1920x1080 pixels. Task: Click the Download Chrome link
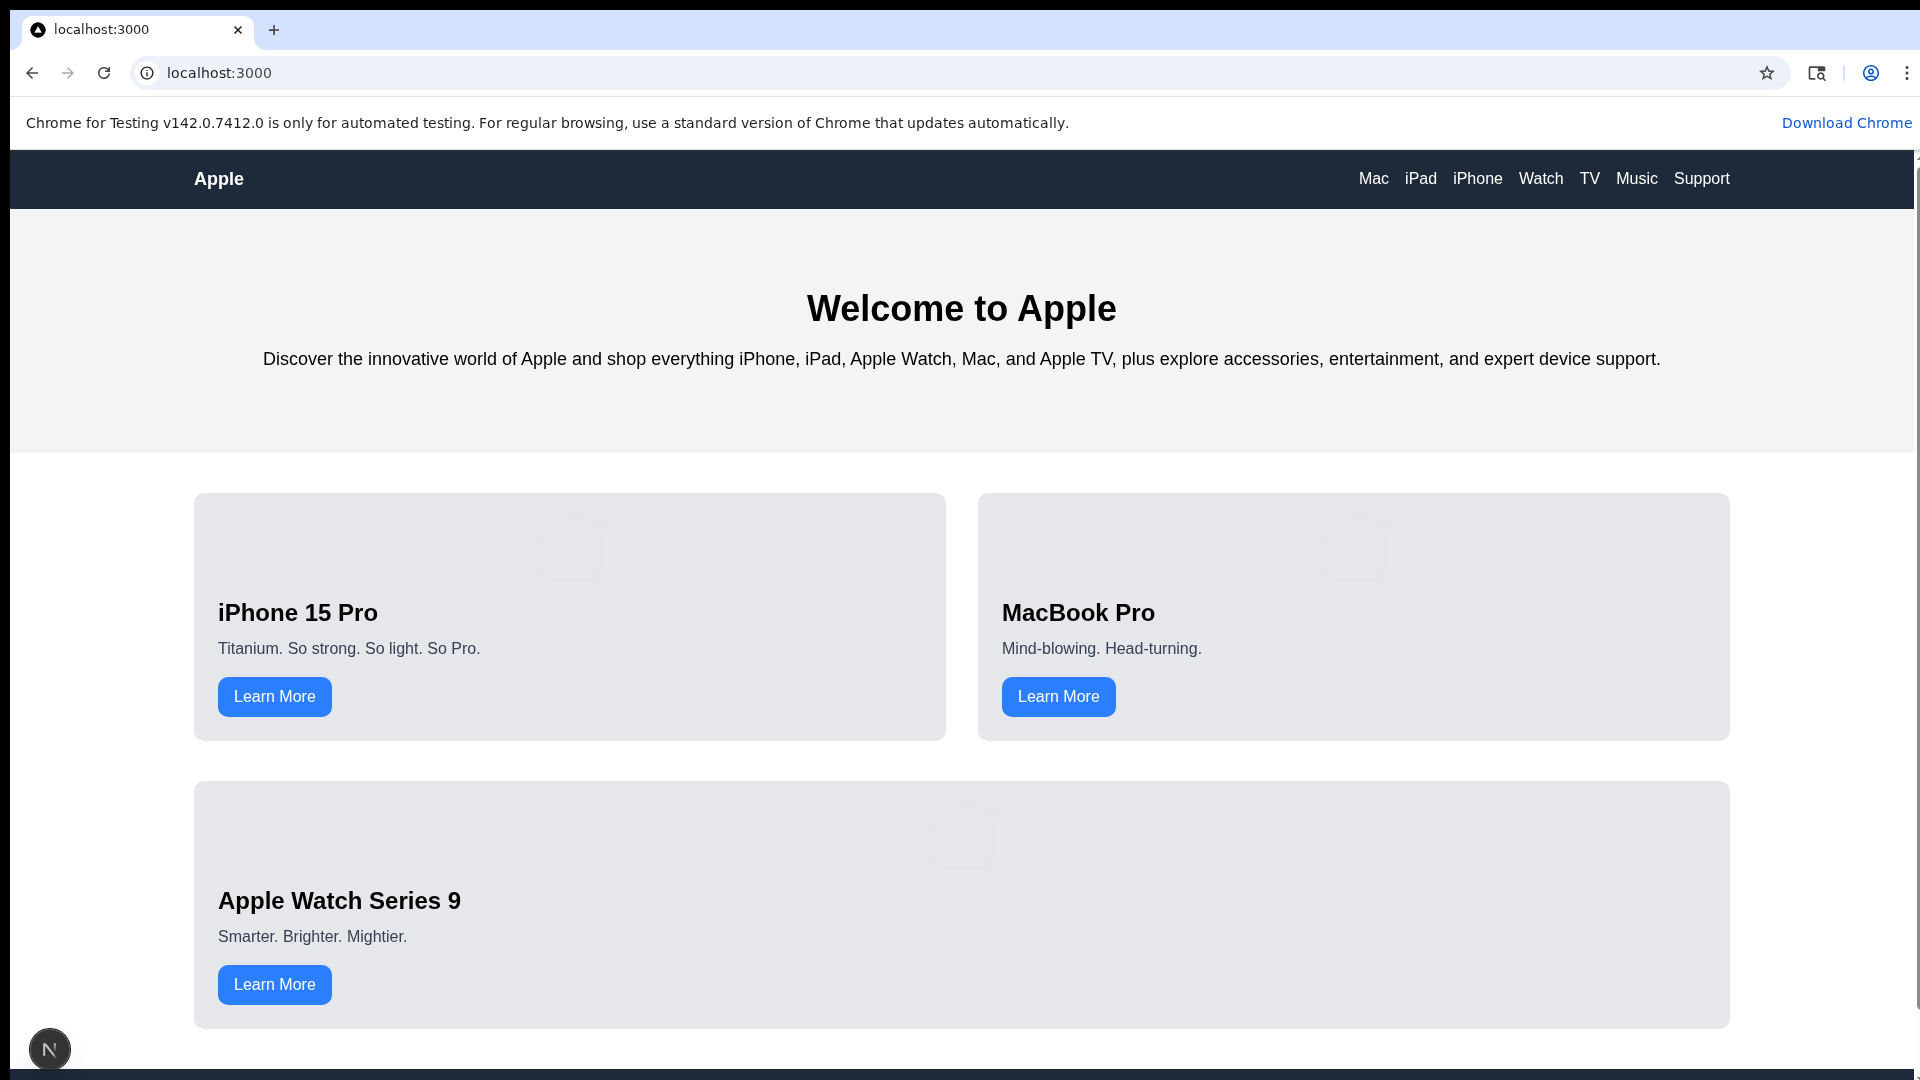(1846, 123)
